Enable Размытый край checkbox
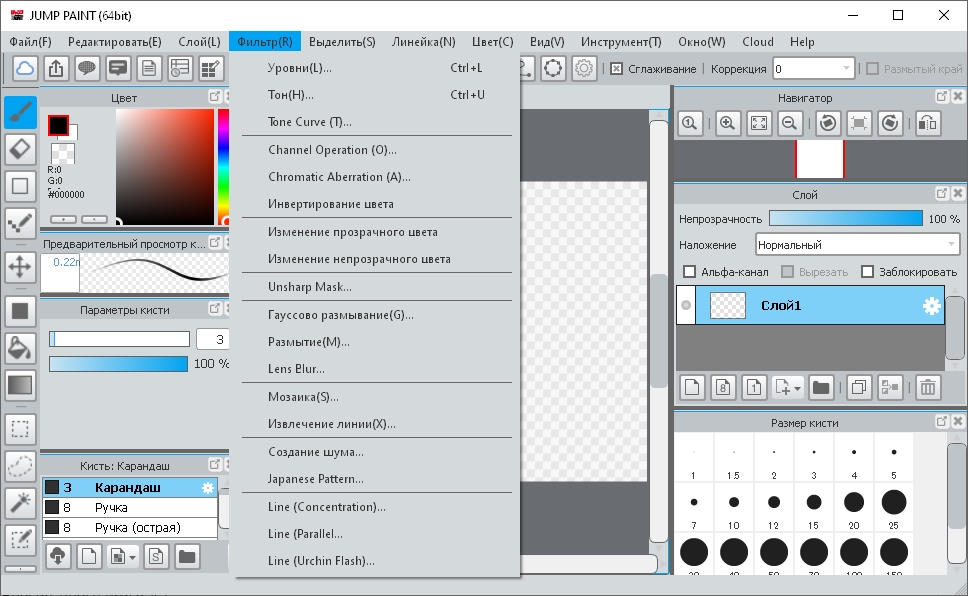Screen dimensions: 968x596 872,69
